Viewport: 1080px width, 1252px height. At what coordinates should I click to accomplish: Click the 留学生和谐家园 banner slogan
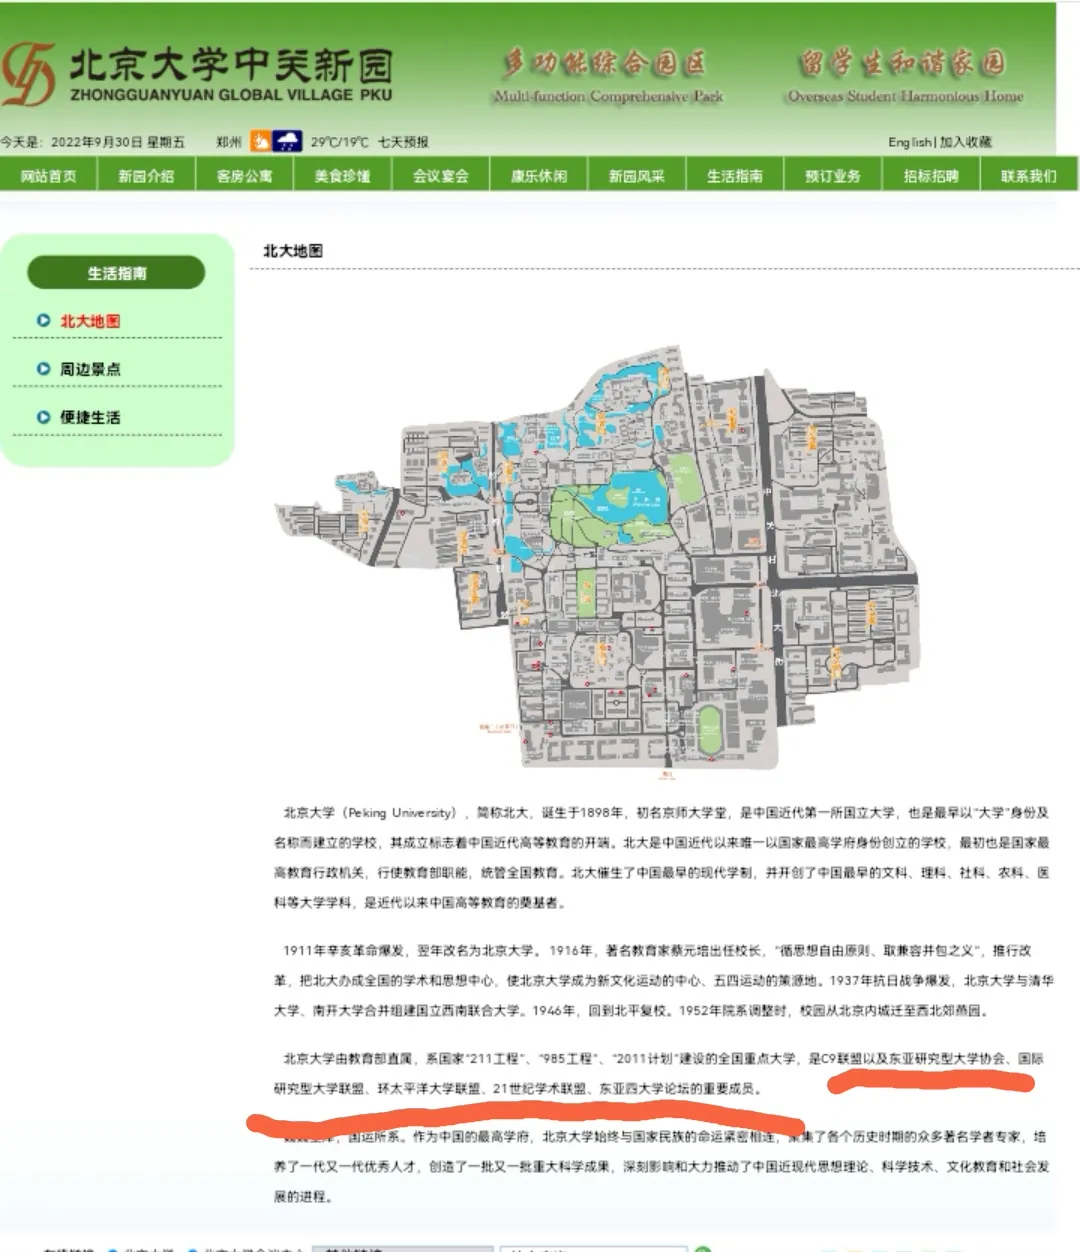[x=902, y=64]
